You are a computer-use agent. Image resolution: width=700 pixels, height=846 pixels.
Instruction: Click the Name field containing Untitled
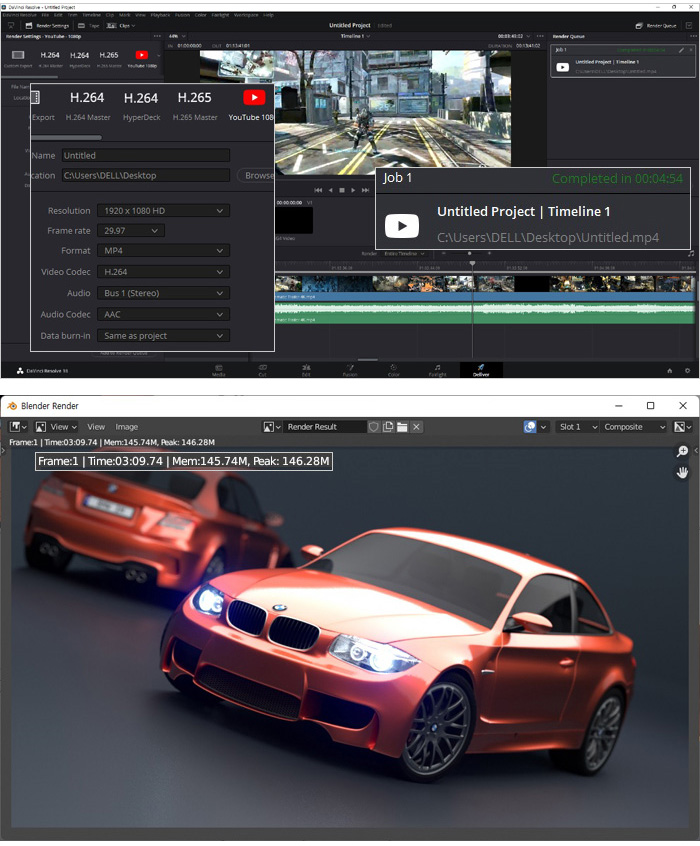tap(146, 155)
